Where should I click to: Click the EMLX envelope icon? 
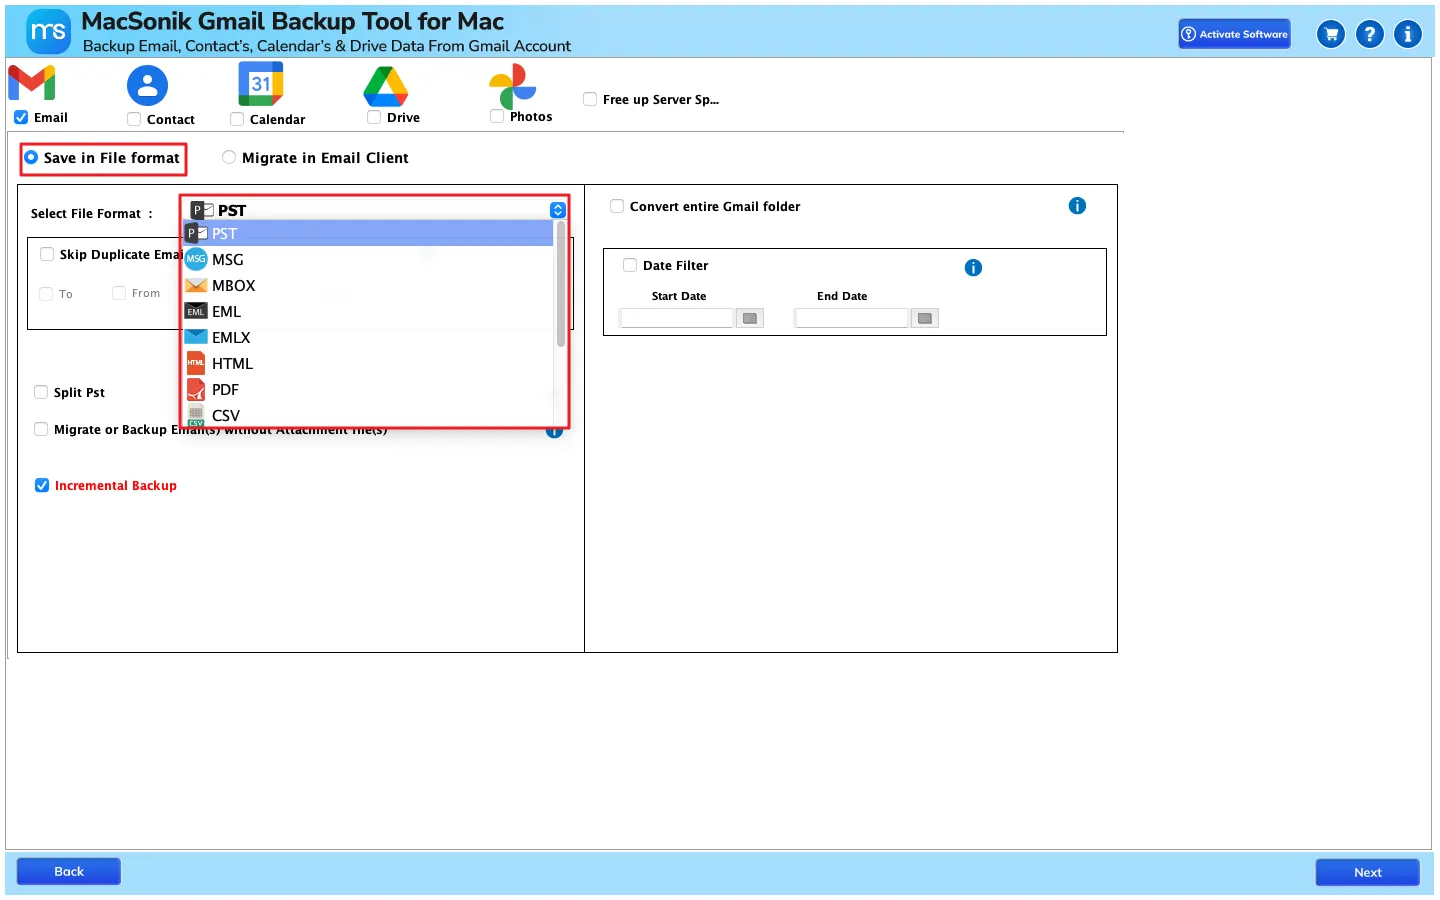click(196, 337)
